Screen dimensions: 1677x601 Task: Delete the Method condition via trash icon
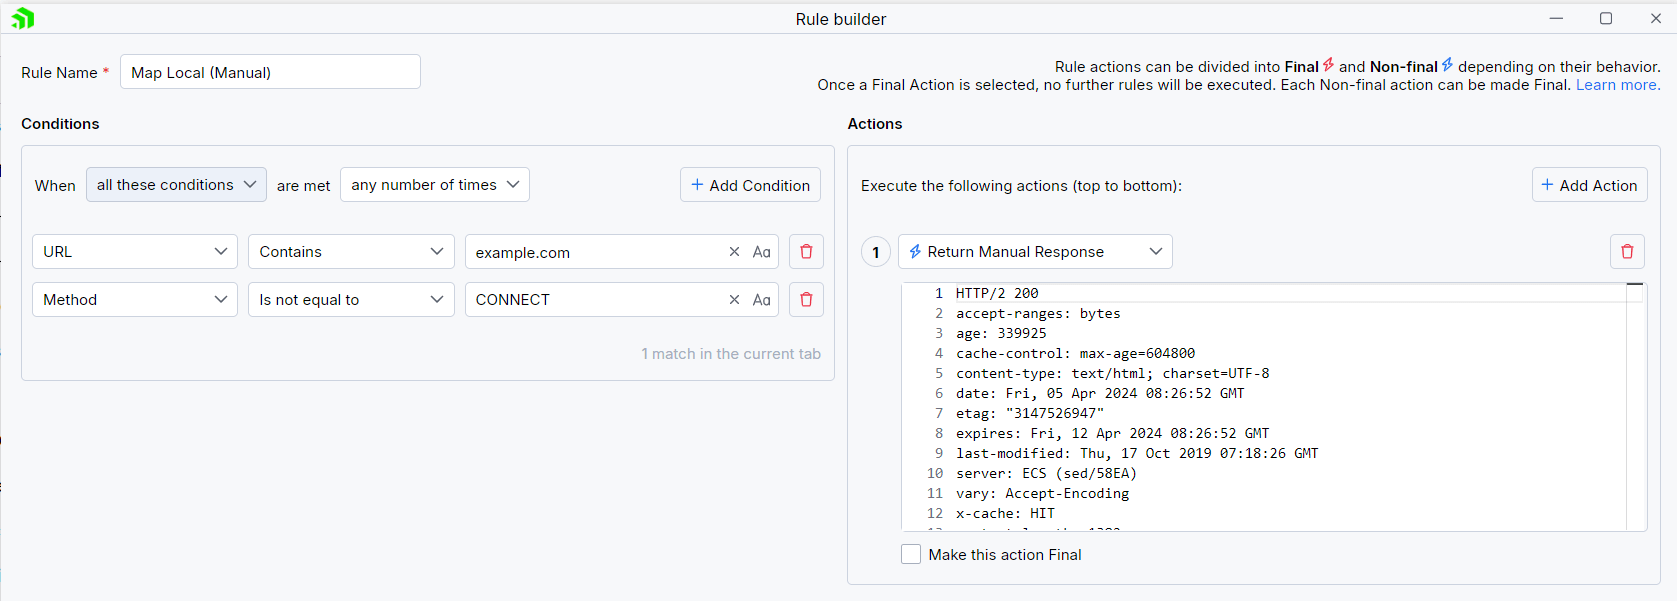[x=806, y=299]
